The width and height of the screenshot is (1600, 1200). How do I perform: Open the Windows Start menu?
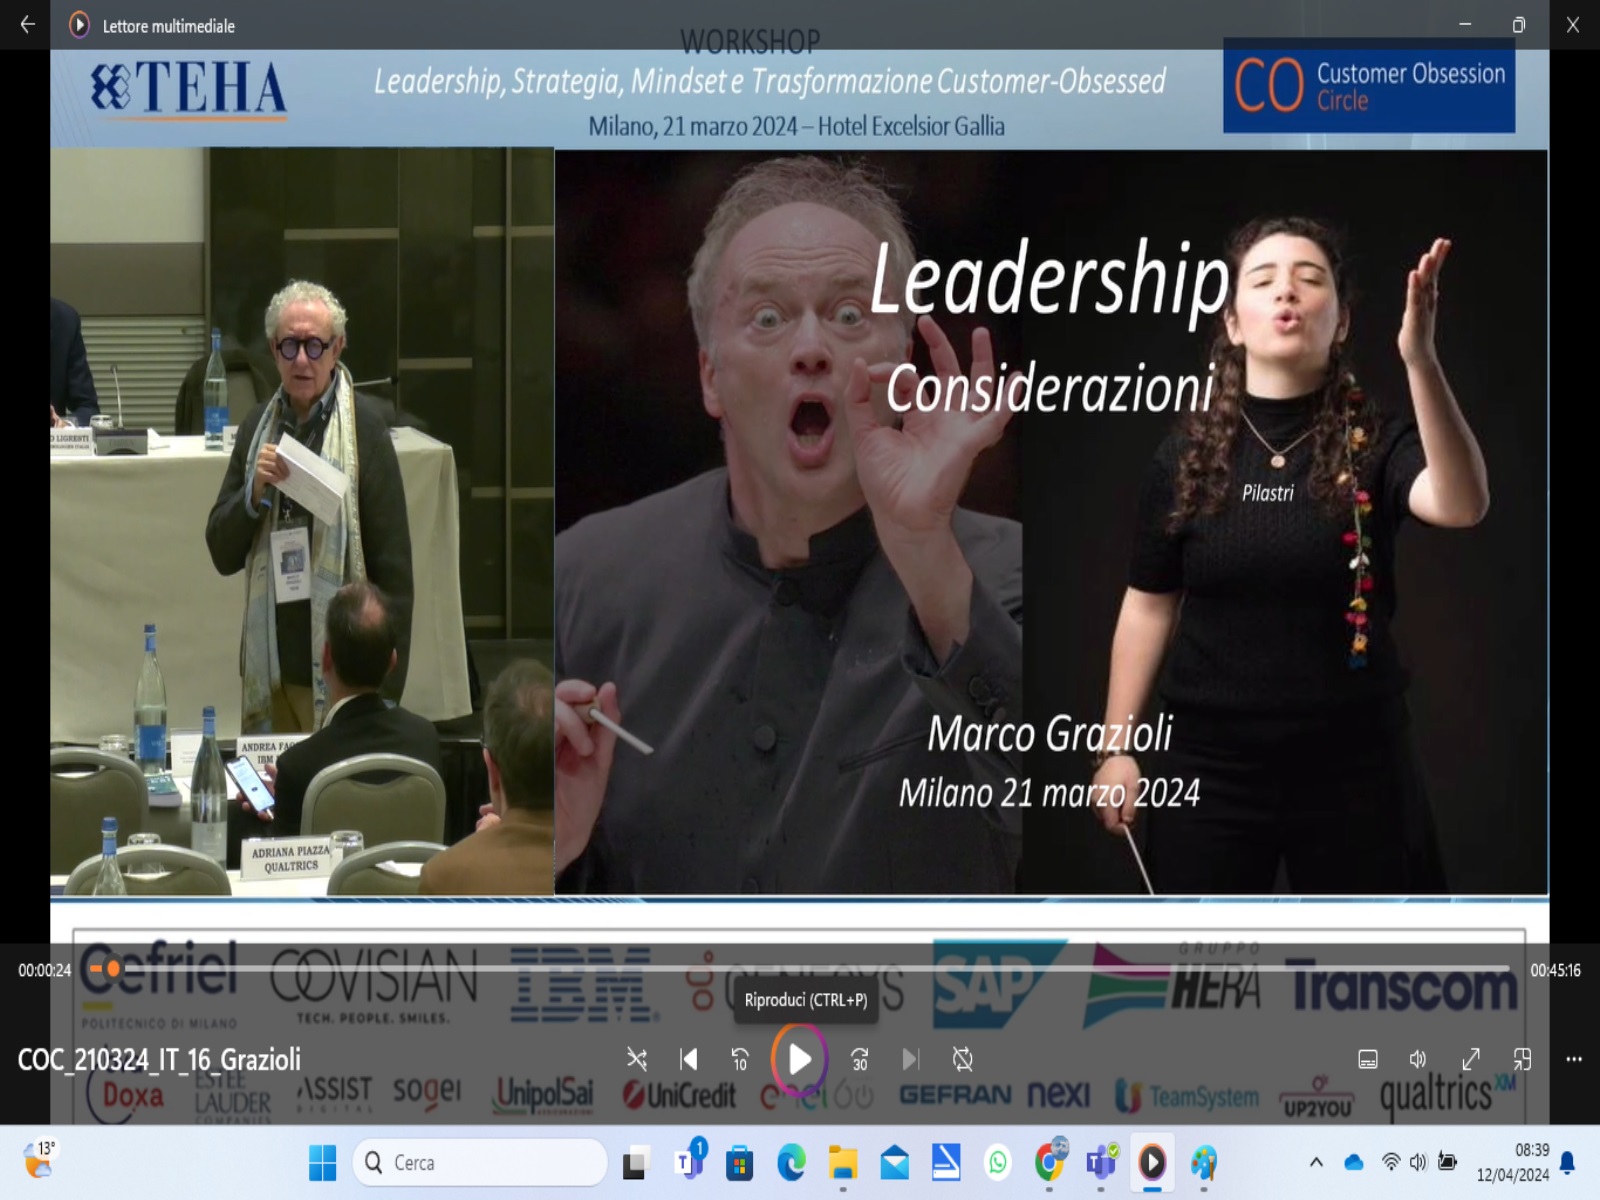click(x=323, y=1162)
